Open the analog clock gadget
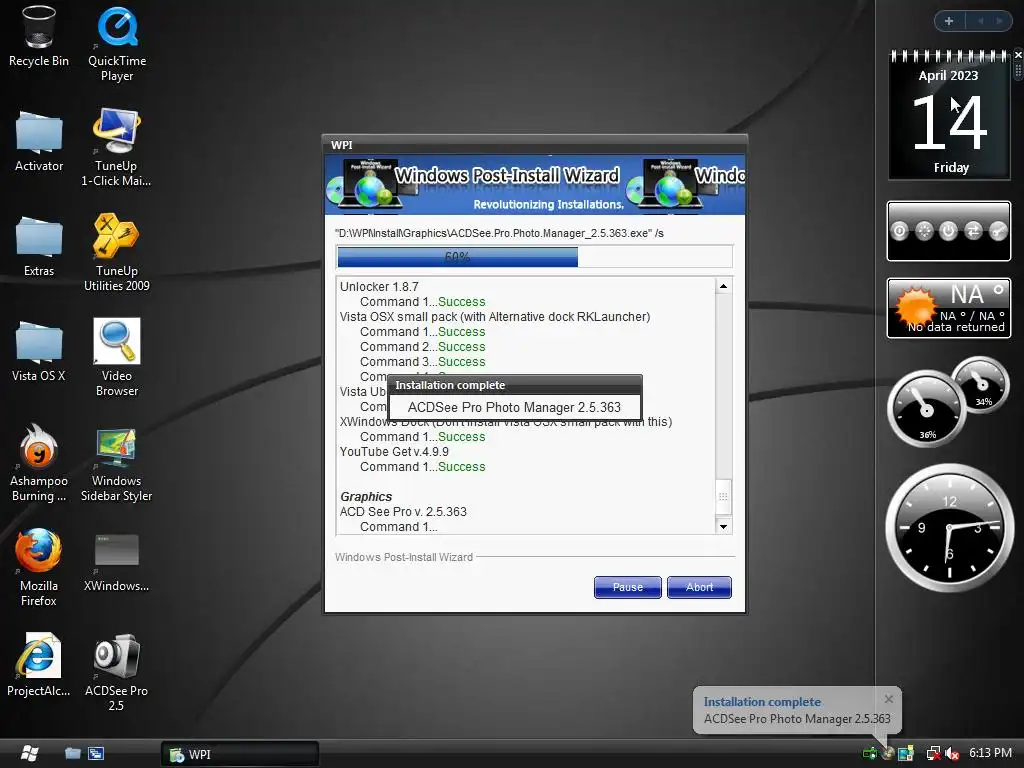The image size is (1024, 768). (x=949, y=527)
